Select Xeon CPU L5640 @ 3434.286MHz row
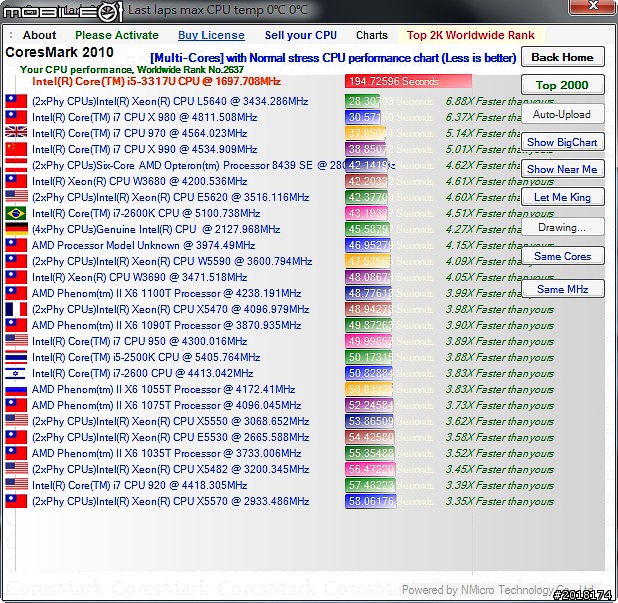618x603 pixels. click(170, 101)
